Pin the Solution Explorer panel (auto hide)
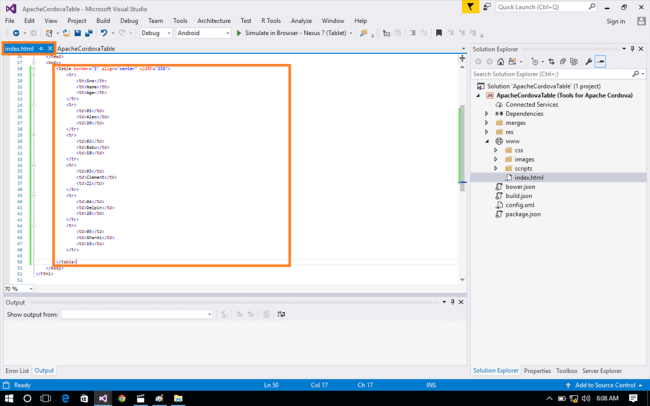 (x=632, y=48)
